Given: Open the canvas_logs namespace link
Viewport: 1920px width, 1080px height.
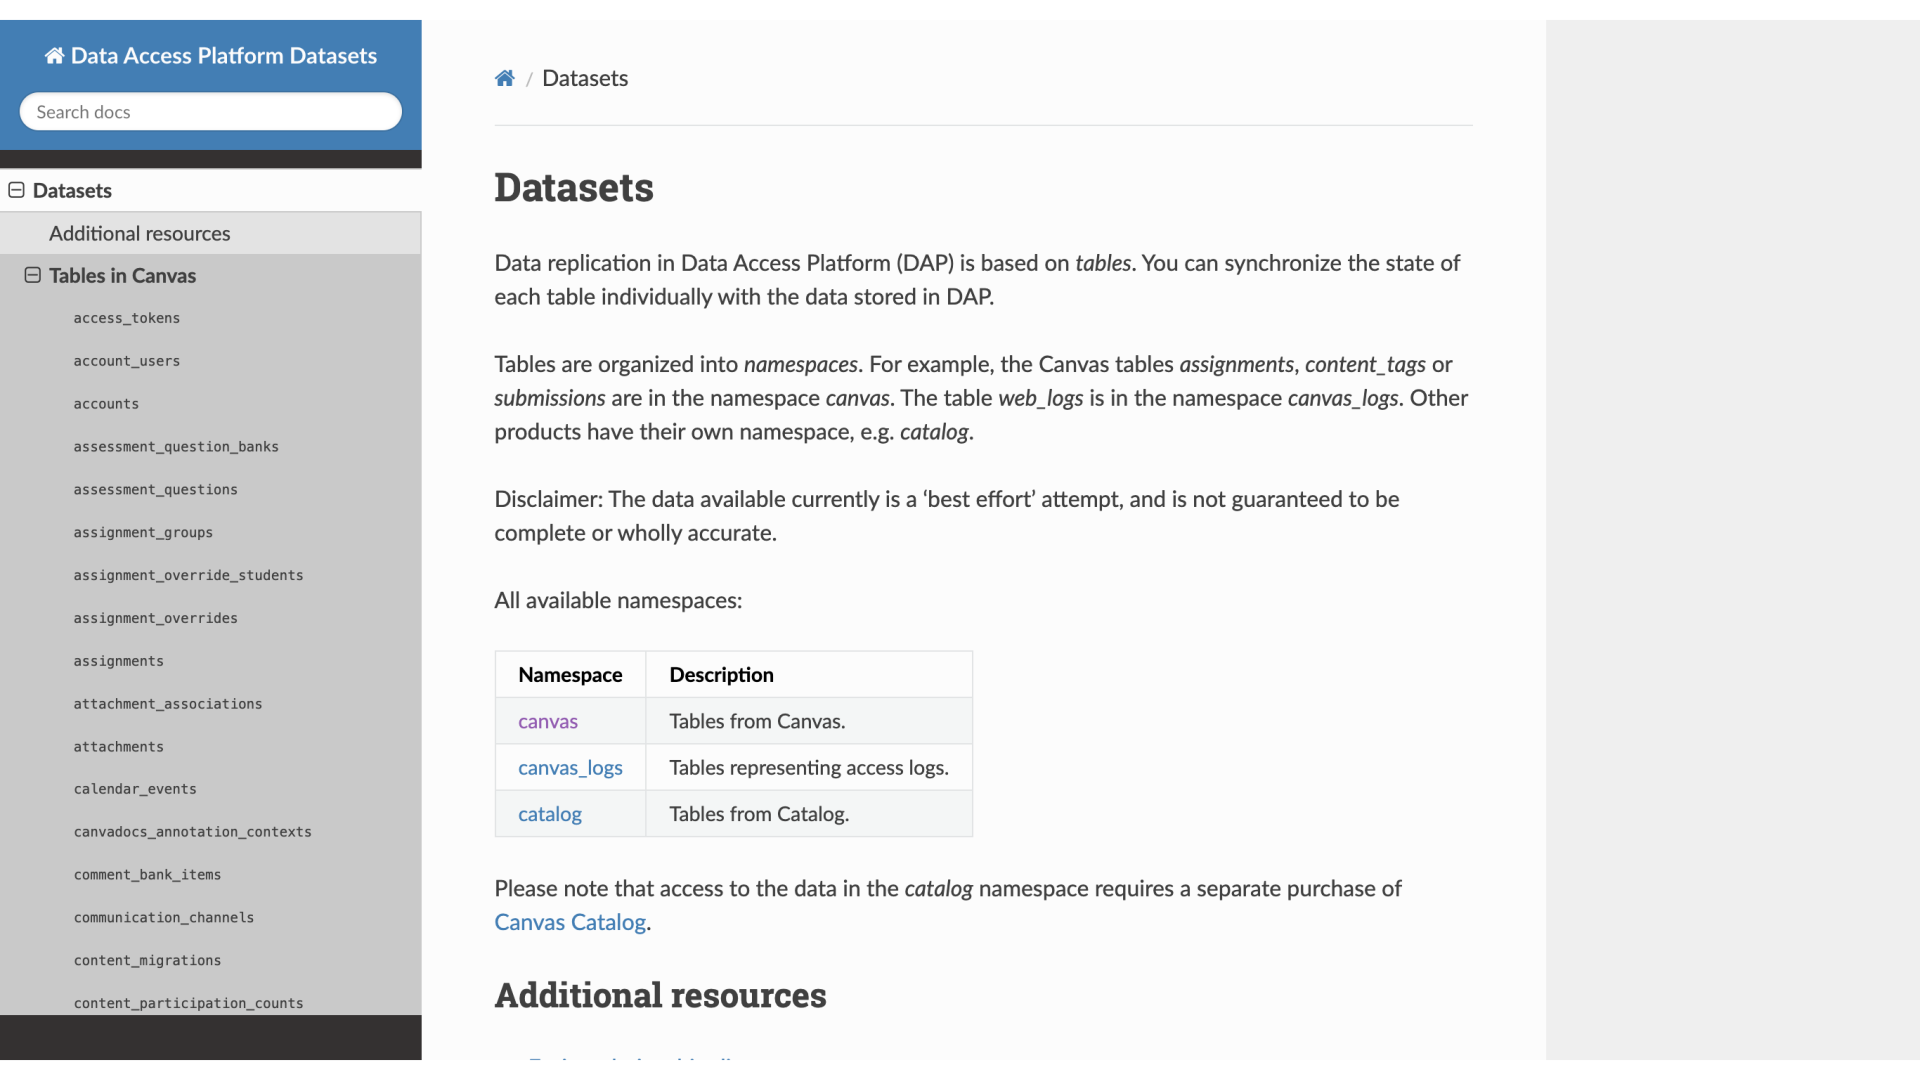Looking at the screenshot, I should (570, 767).
